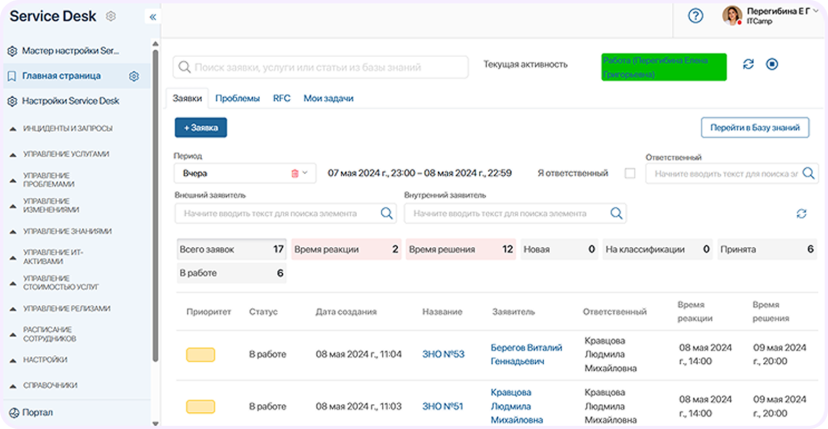Refresh the list via icon below Ответственный
This screenshot has height=429, width=828.
(x=802, y=213)
